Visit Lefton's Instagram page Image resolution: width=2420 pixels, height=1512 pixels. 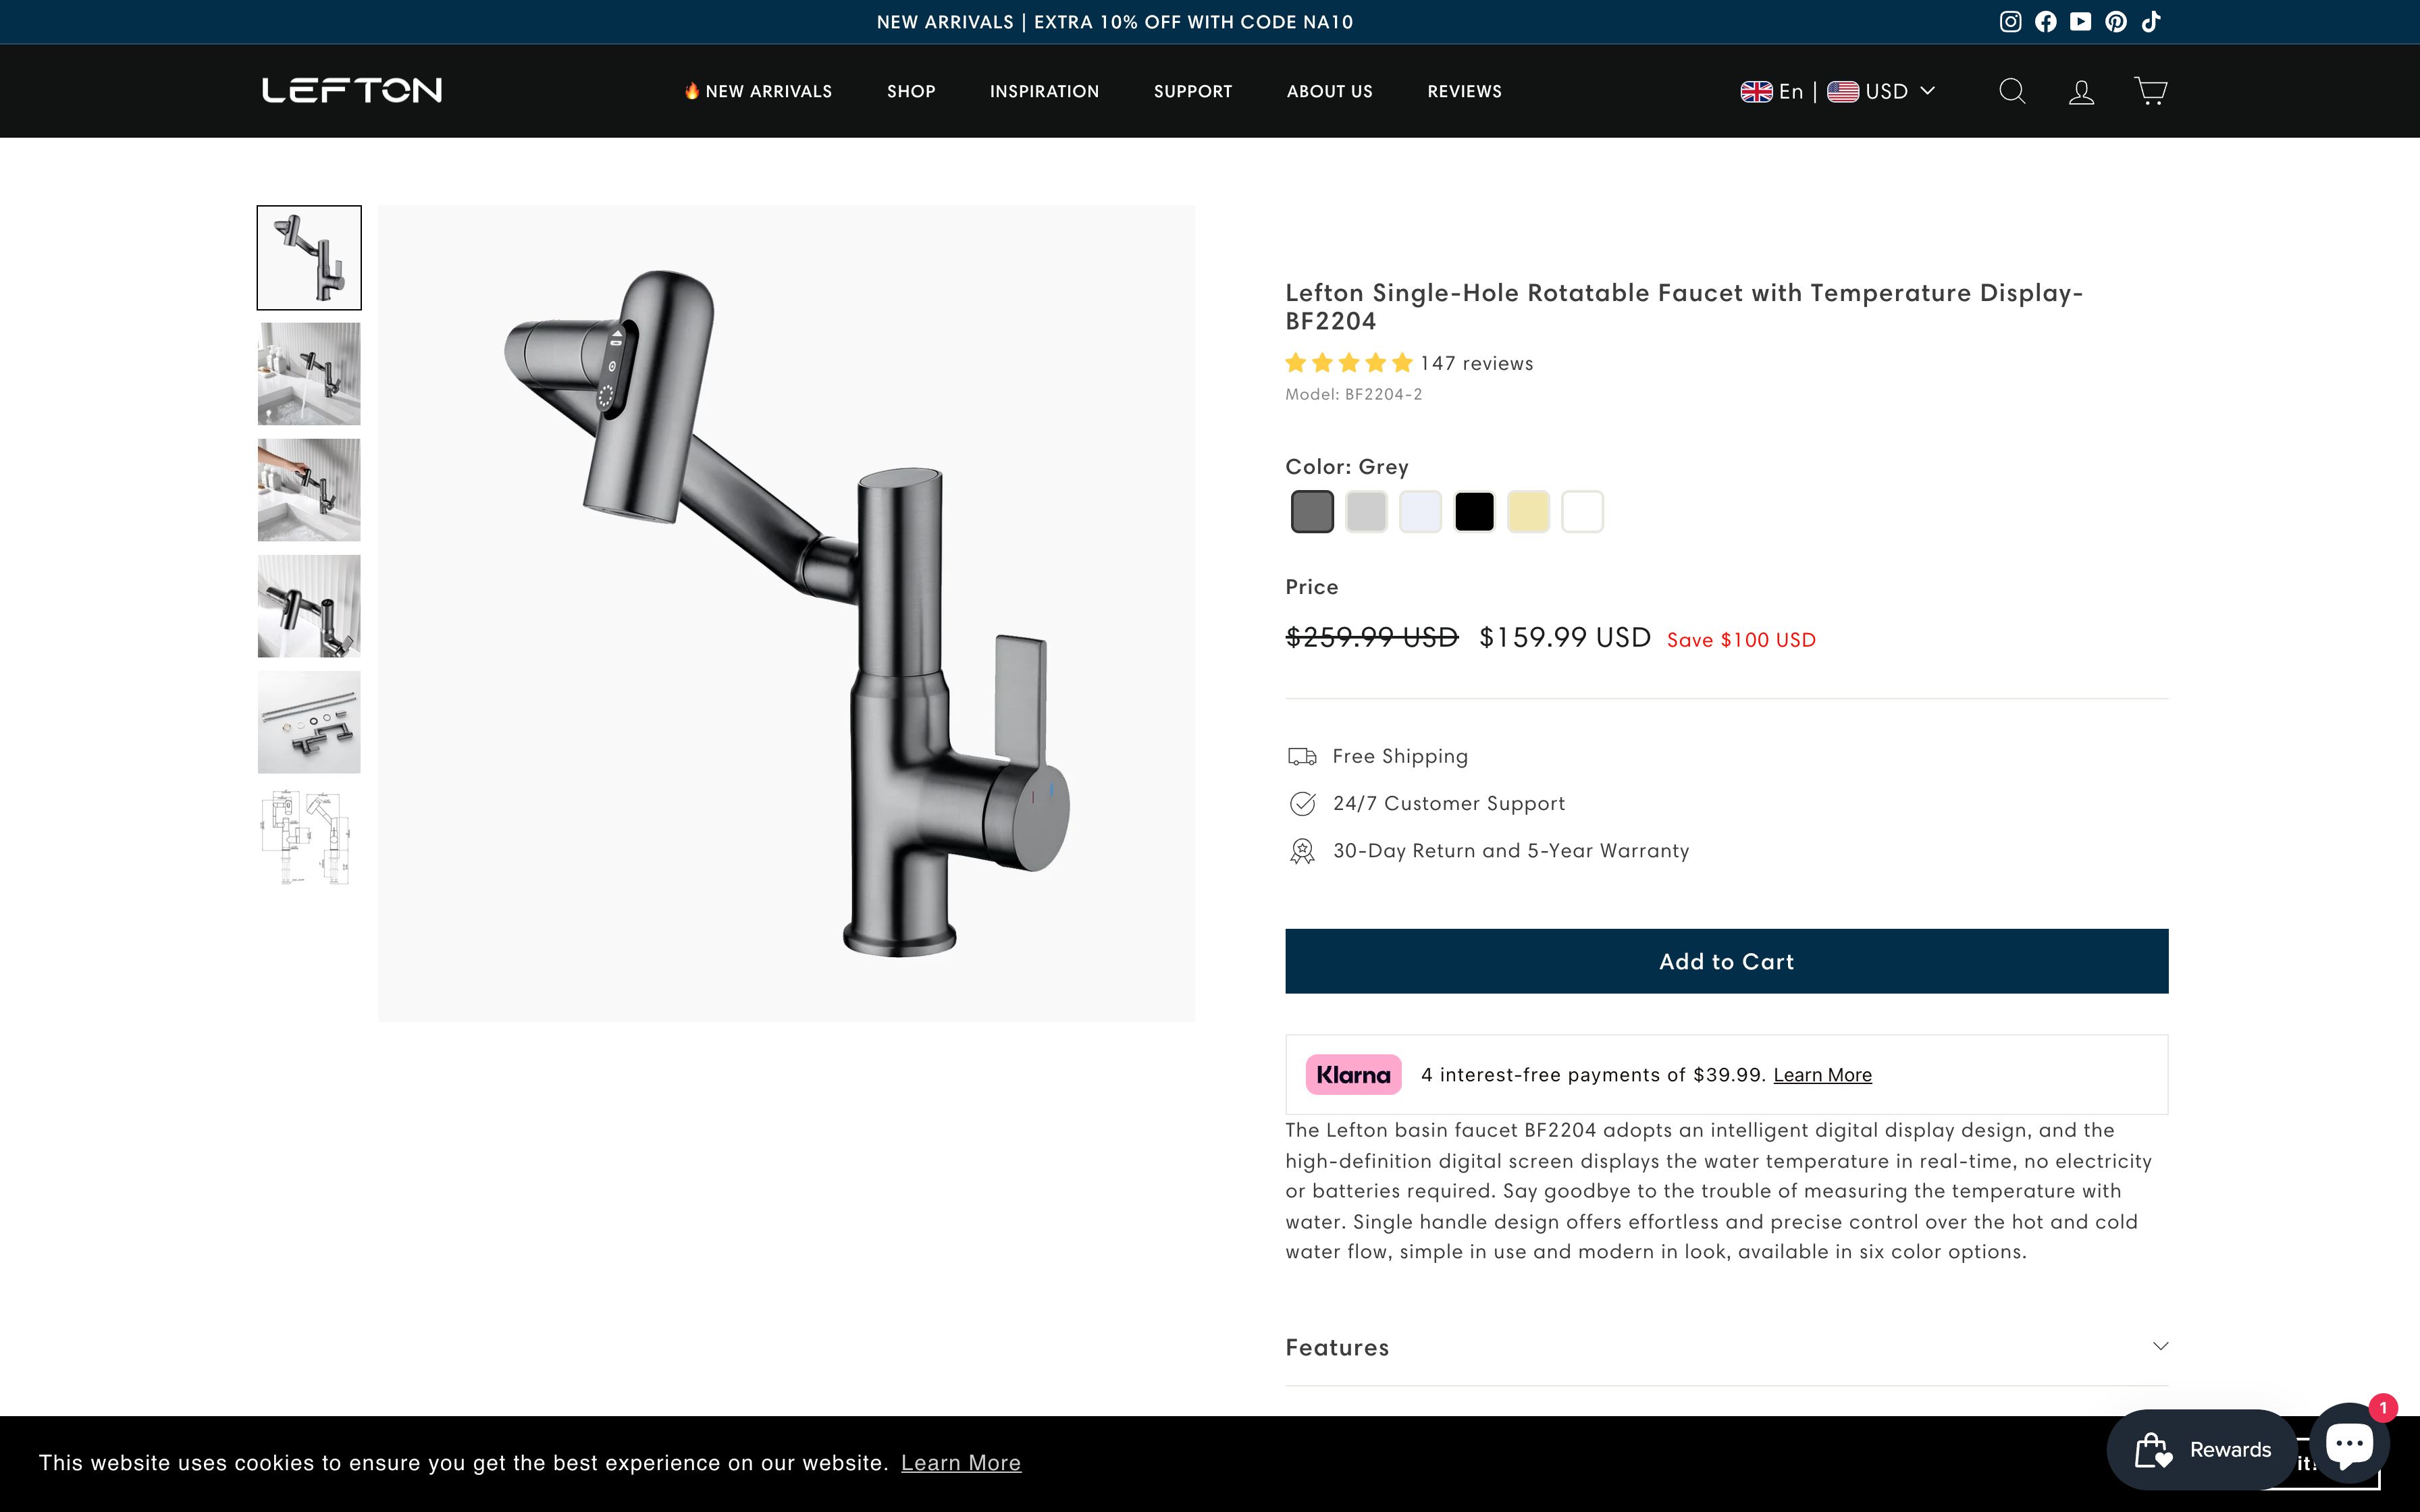coord(2012,21)
